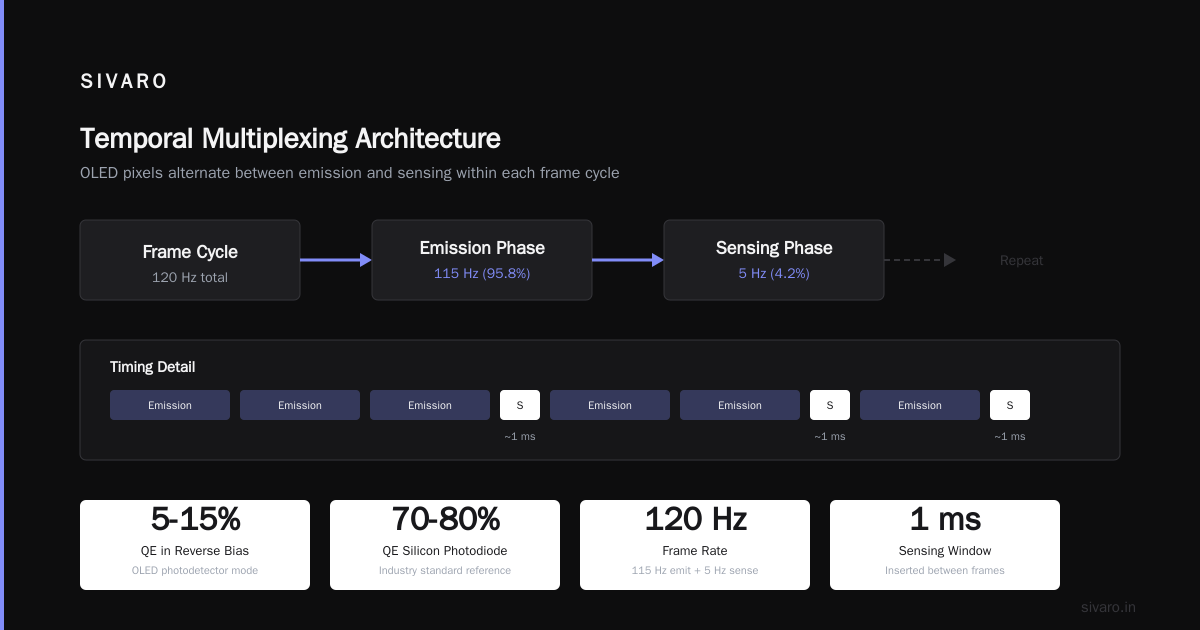Image resolution: width=1200 pixels, height=630 pixels.
Task: Click the Sensing Phase box
Action: 774,260
